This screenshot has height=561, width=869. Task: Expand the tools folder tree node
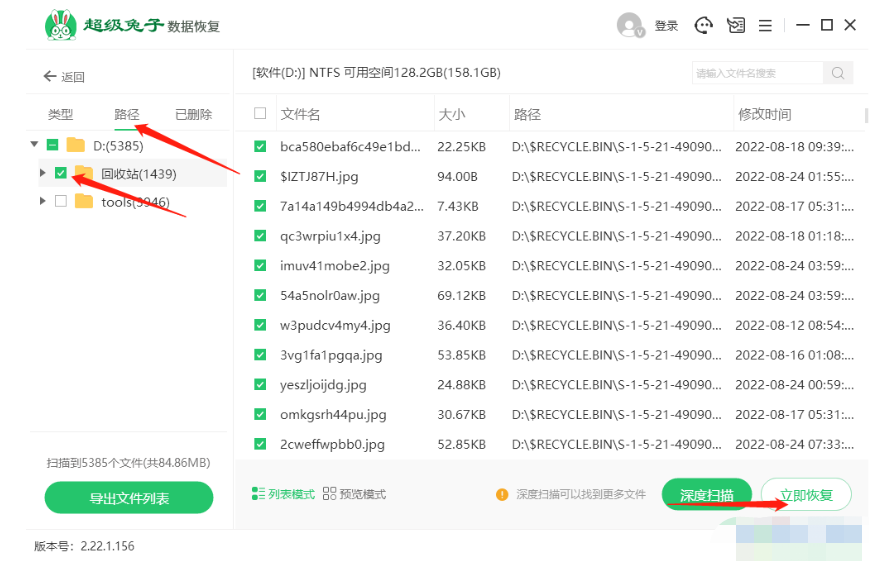42,202
